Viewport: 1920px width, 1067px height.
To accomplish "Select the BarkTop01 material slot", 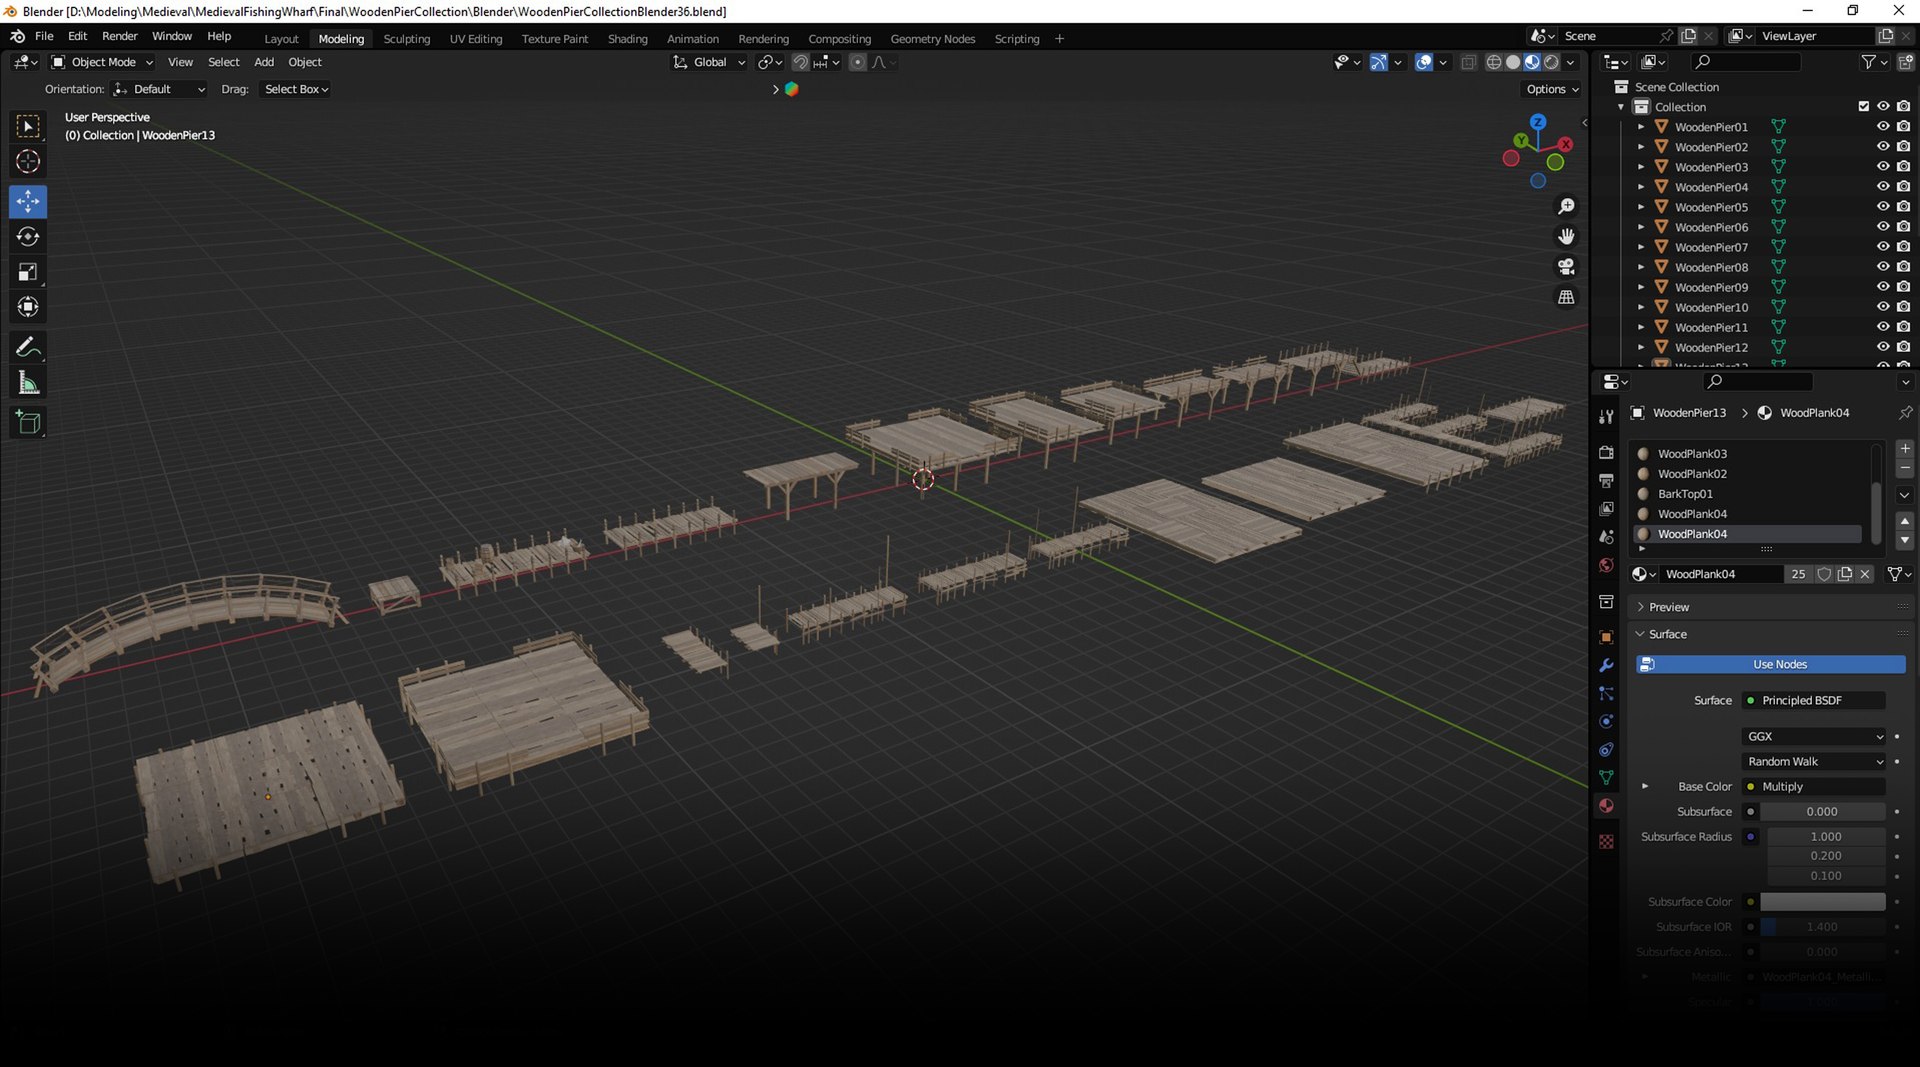I will (x=1747, y=494).
